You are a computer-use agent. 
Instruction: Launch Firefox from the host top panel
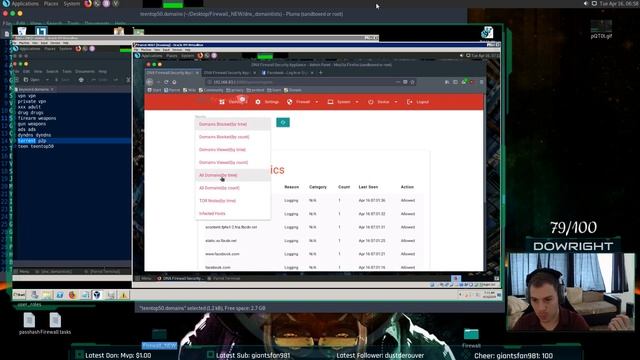click(88, 4)
